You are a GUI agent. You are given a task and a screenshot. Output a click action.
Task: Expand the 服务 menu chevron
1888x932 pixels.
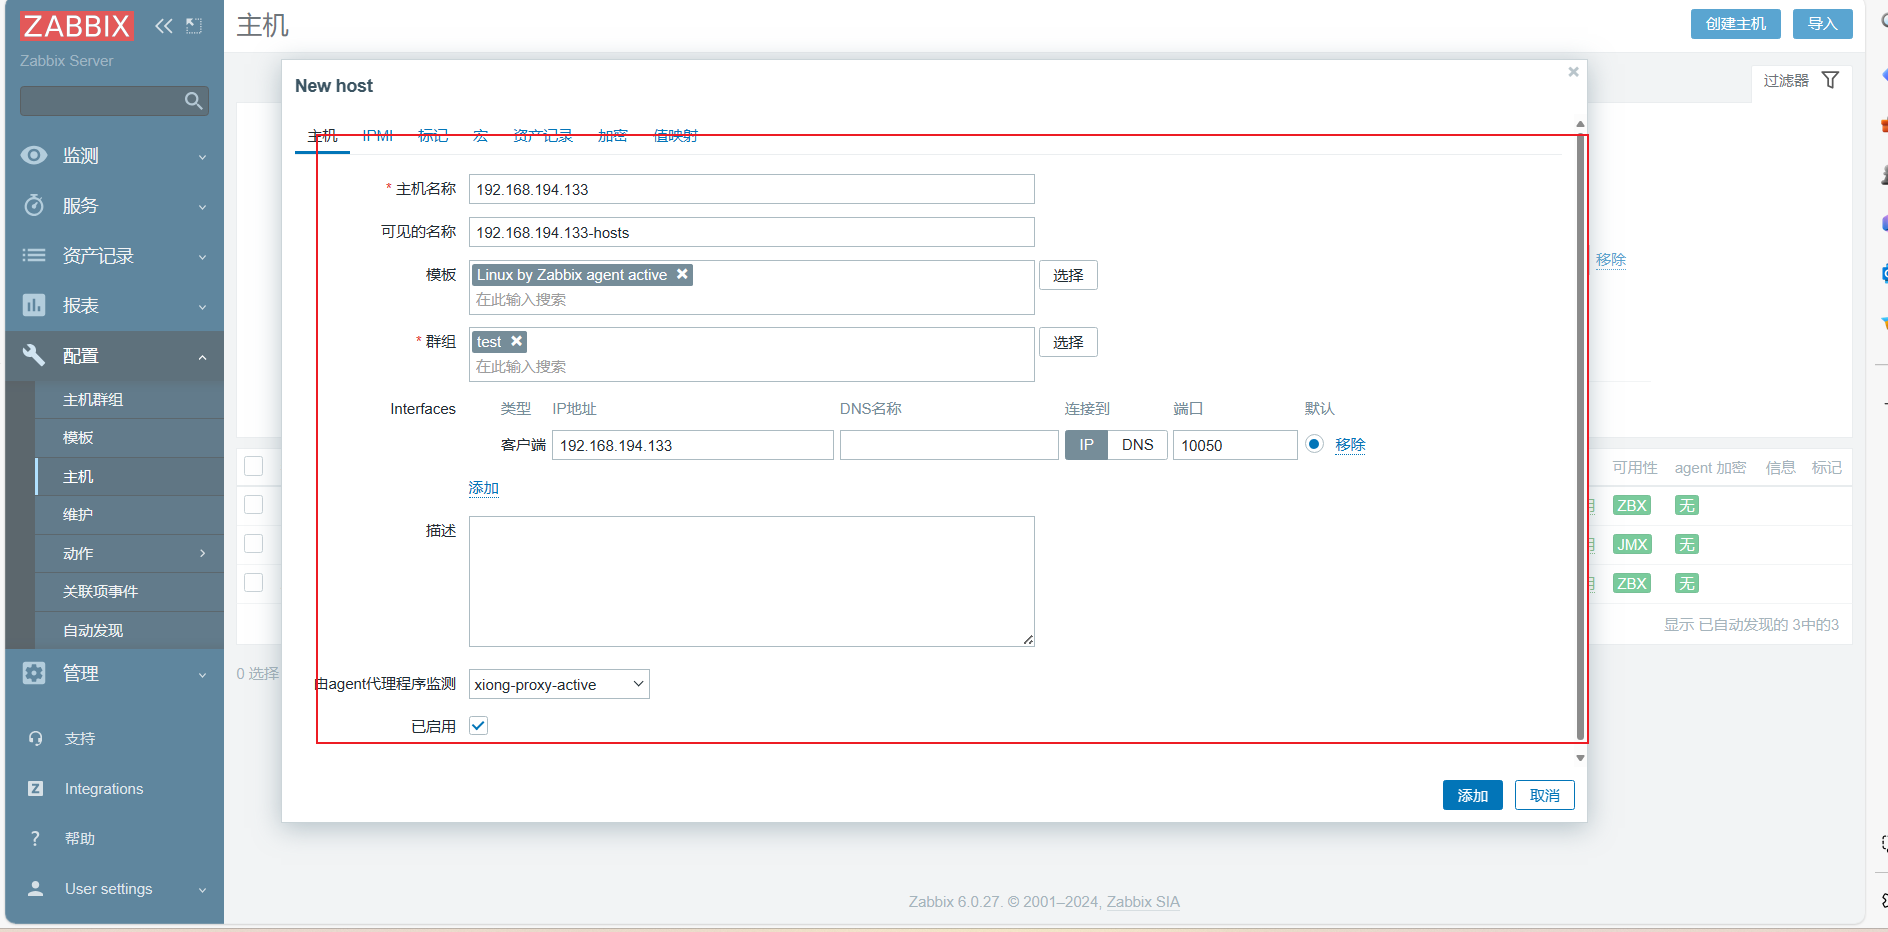(202, 207)
